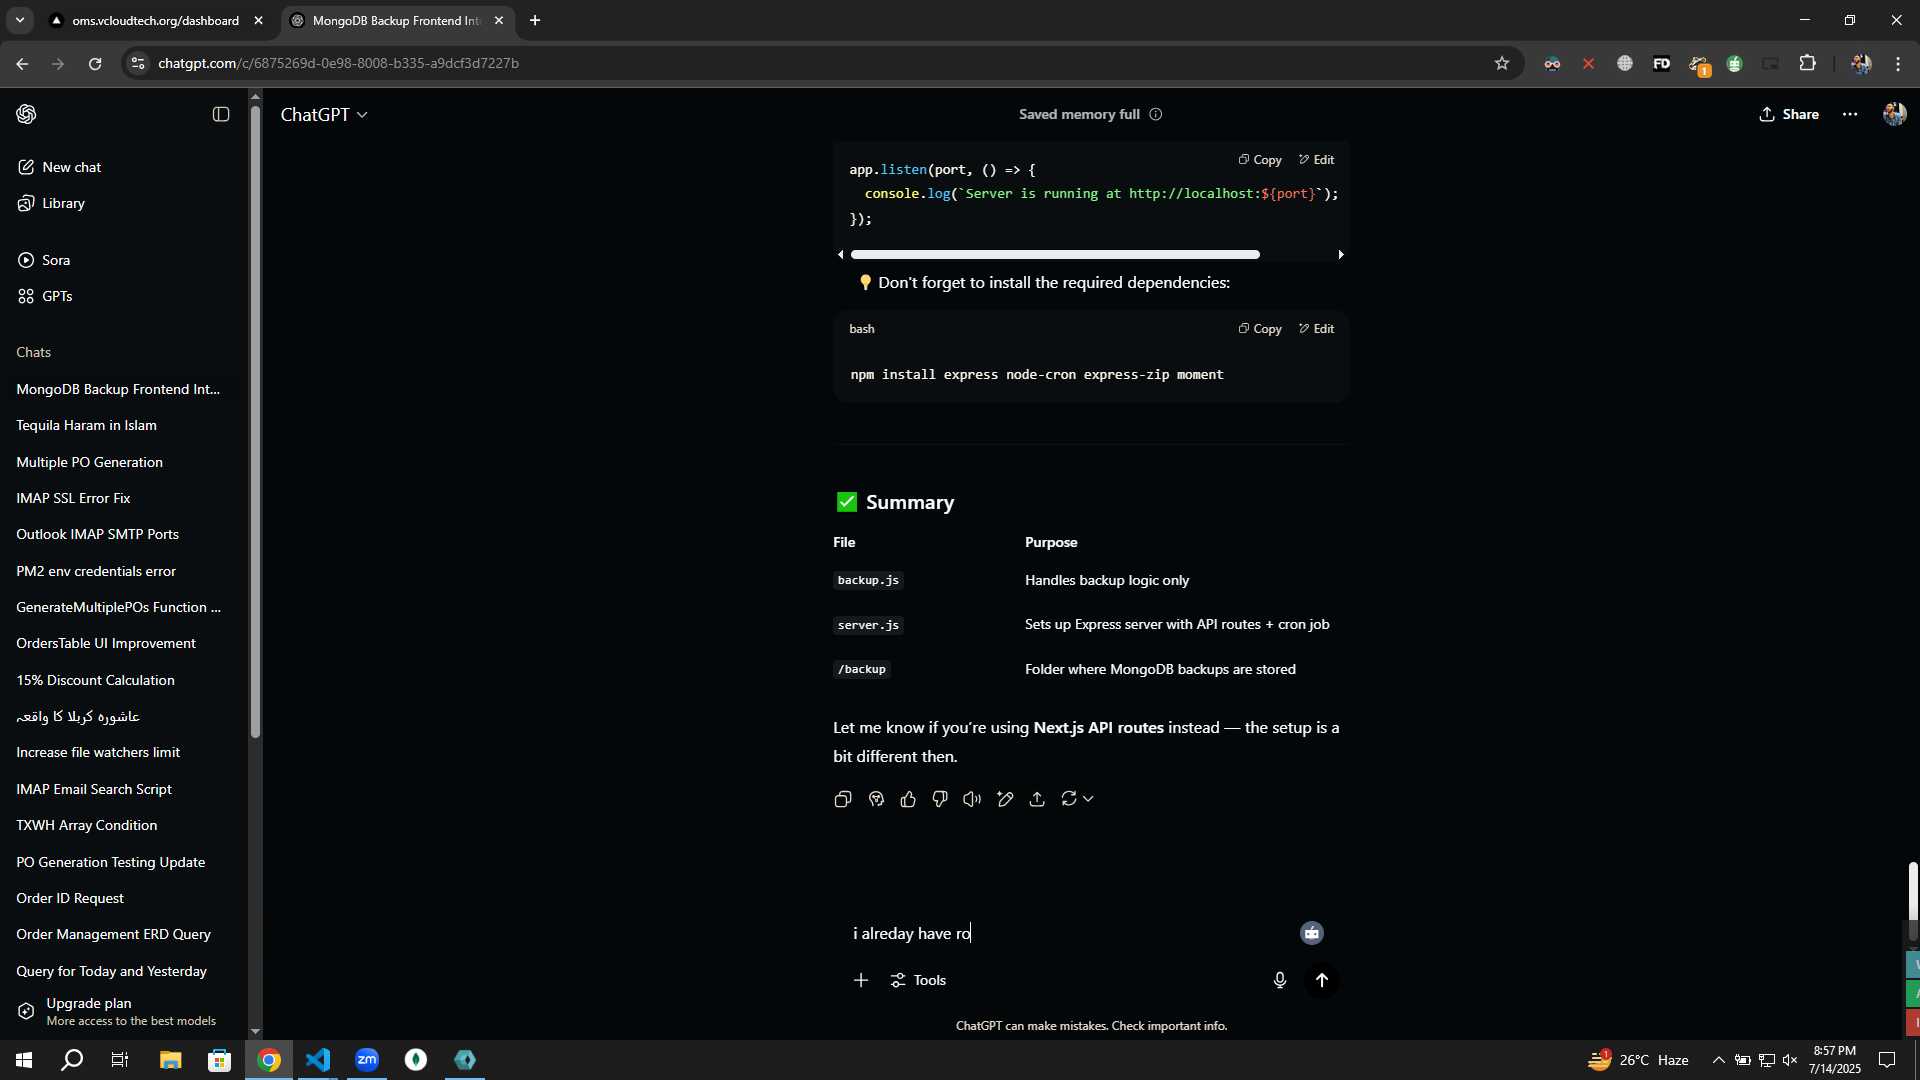1920x1080 pixels.
Task: Click the sidebar scrollbar
Action: pyautogui.click(x=255, y=420)
